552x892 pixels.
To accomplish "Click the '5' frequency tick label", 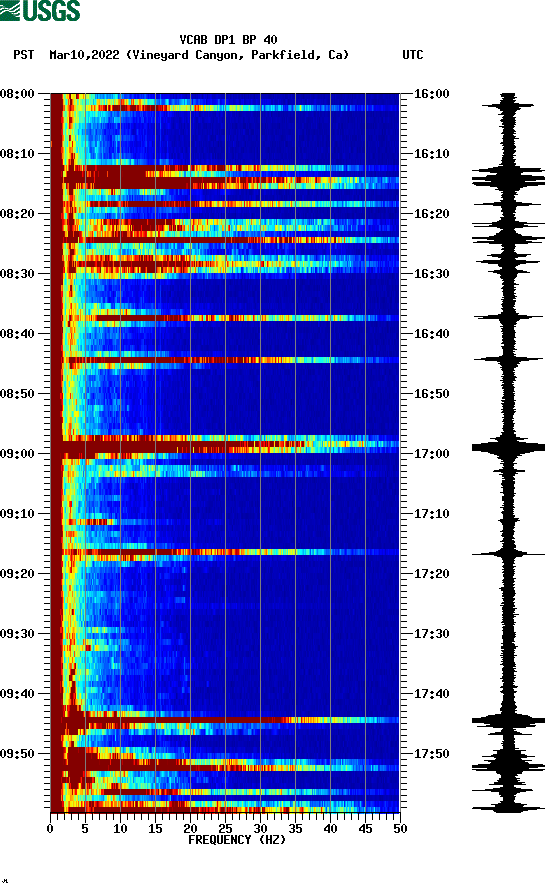I will (x=85, y=829).
